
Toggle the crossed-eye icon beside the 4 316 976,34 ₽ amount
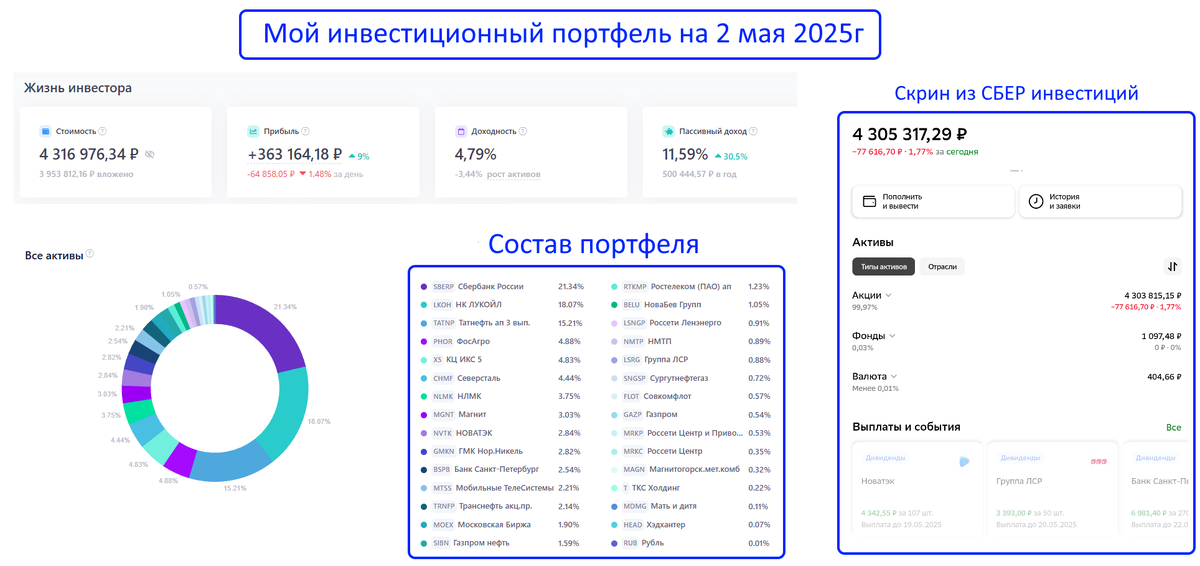click(150, 155)
